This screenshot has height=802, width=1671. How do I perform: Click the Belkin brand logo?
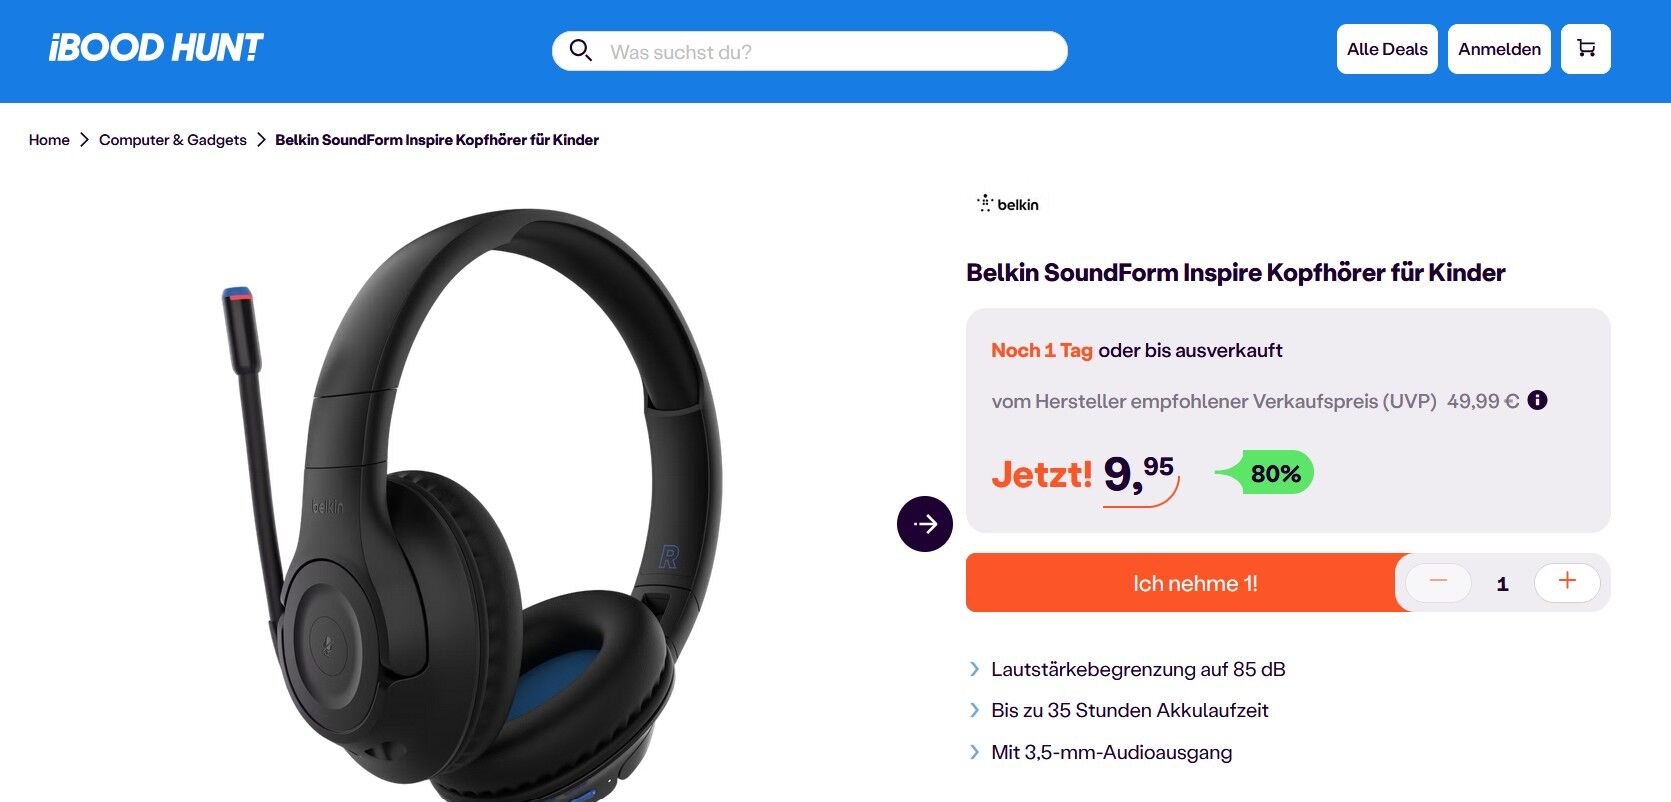point(1008,204)
